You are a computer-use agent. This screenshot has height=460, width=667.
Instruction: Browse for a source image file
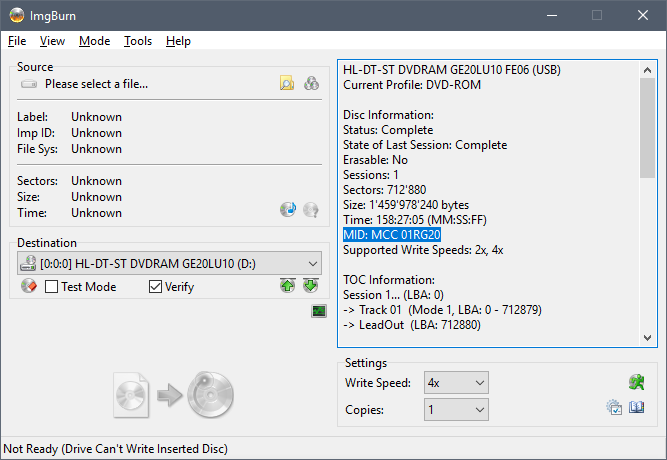point(287,83)
